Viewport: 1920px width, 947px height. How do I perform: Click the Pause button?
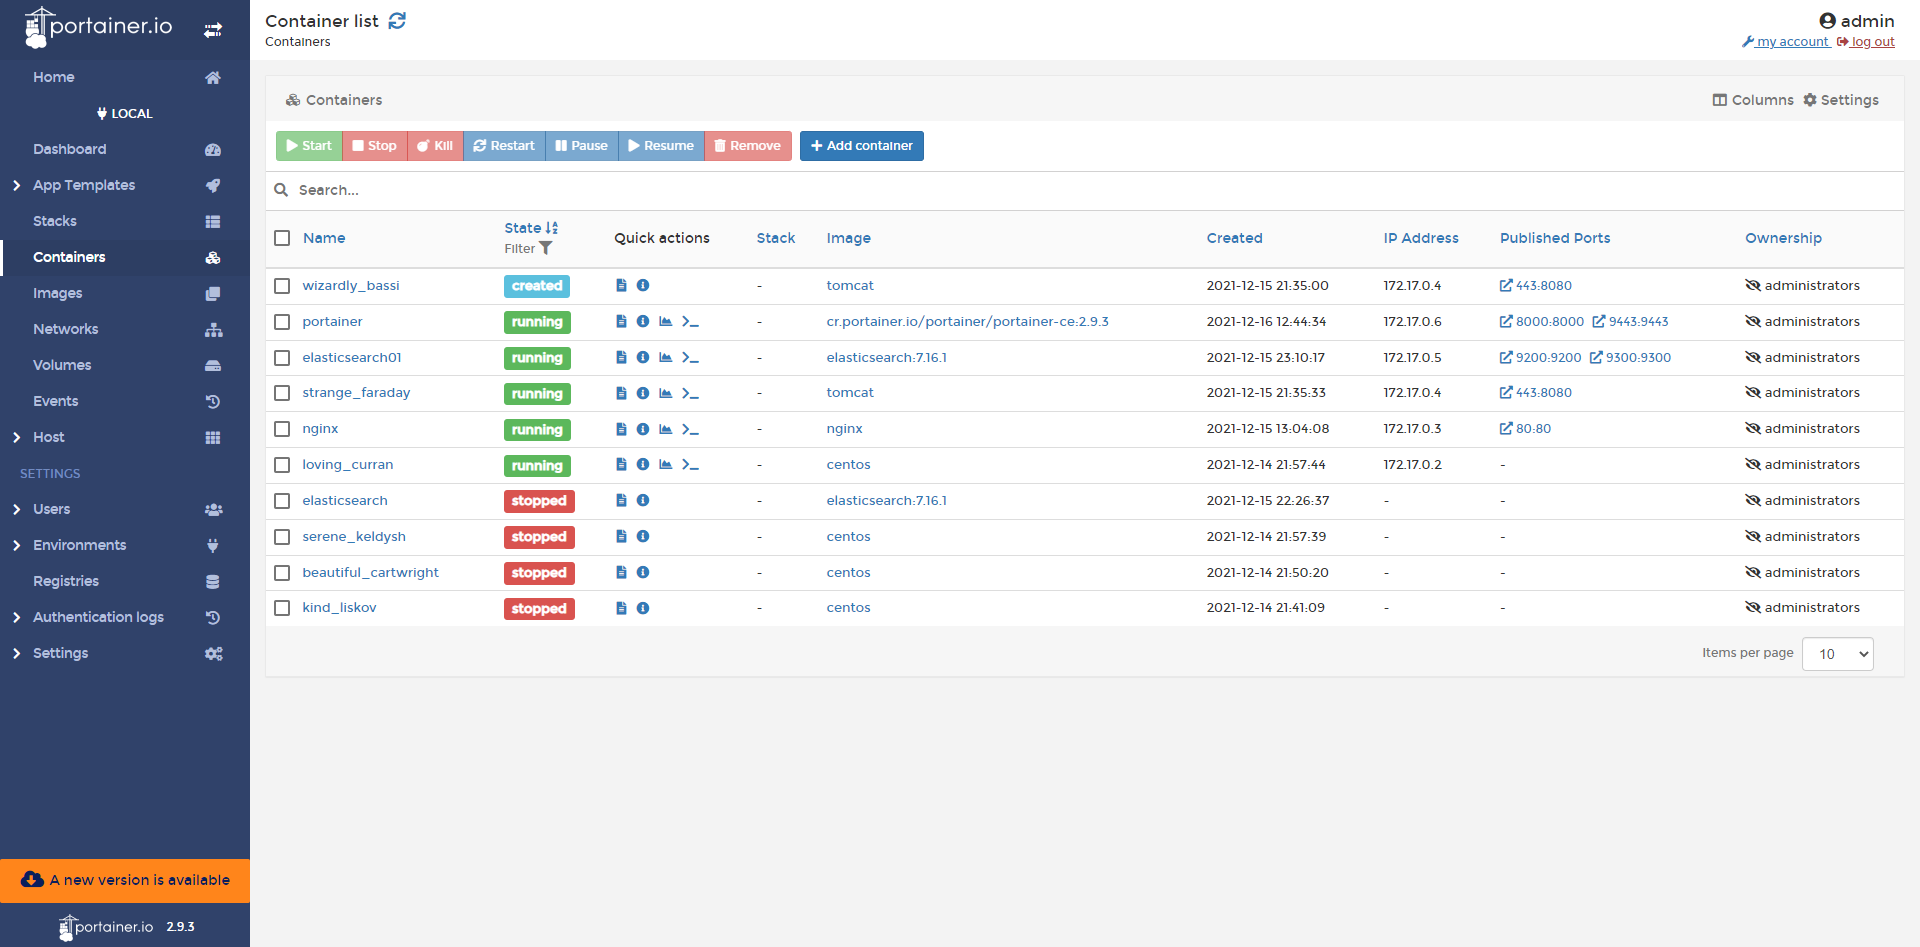(582, 146)
